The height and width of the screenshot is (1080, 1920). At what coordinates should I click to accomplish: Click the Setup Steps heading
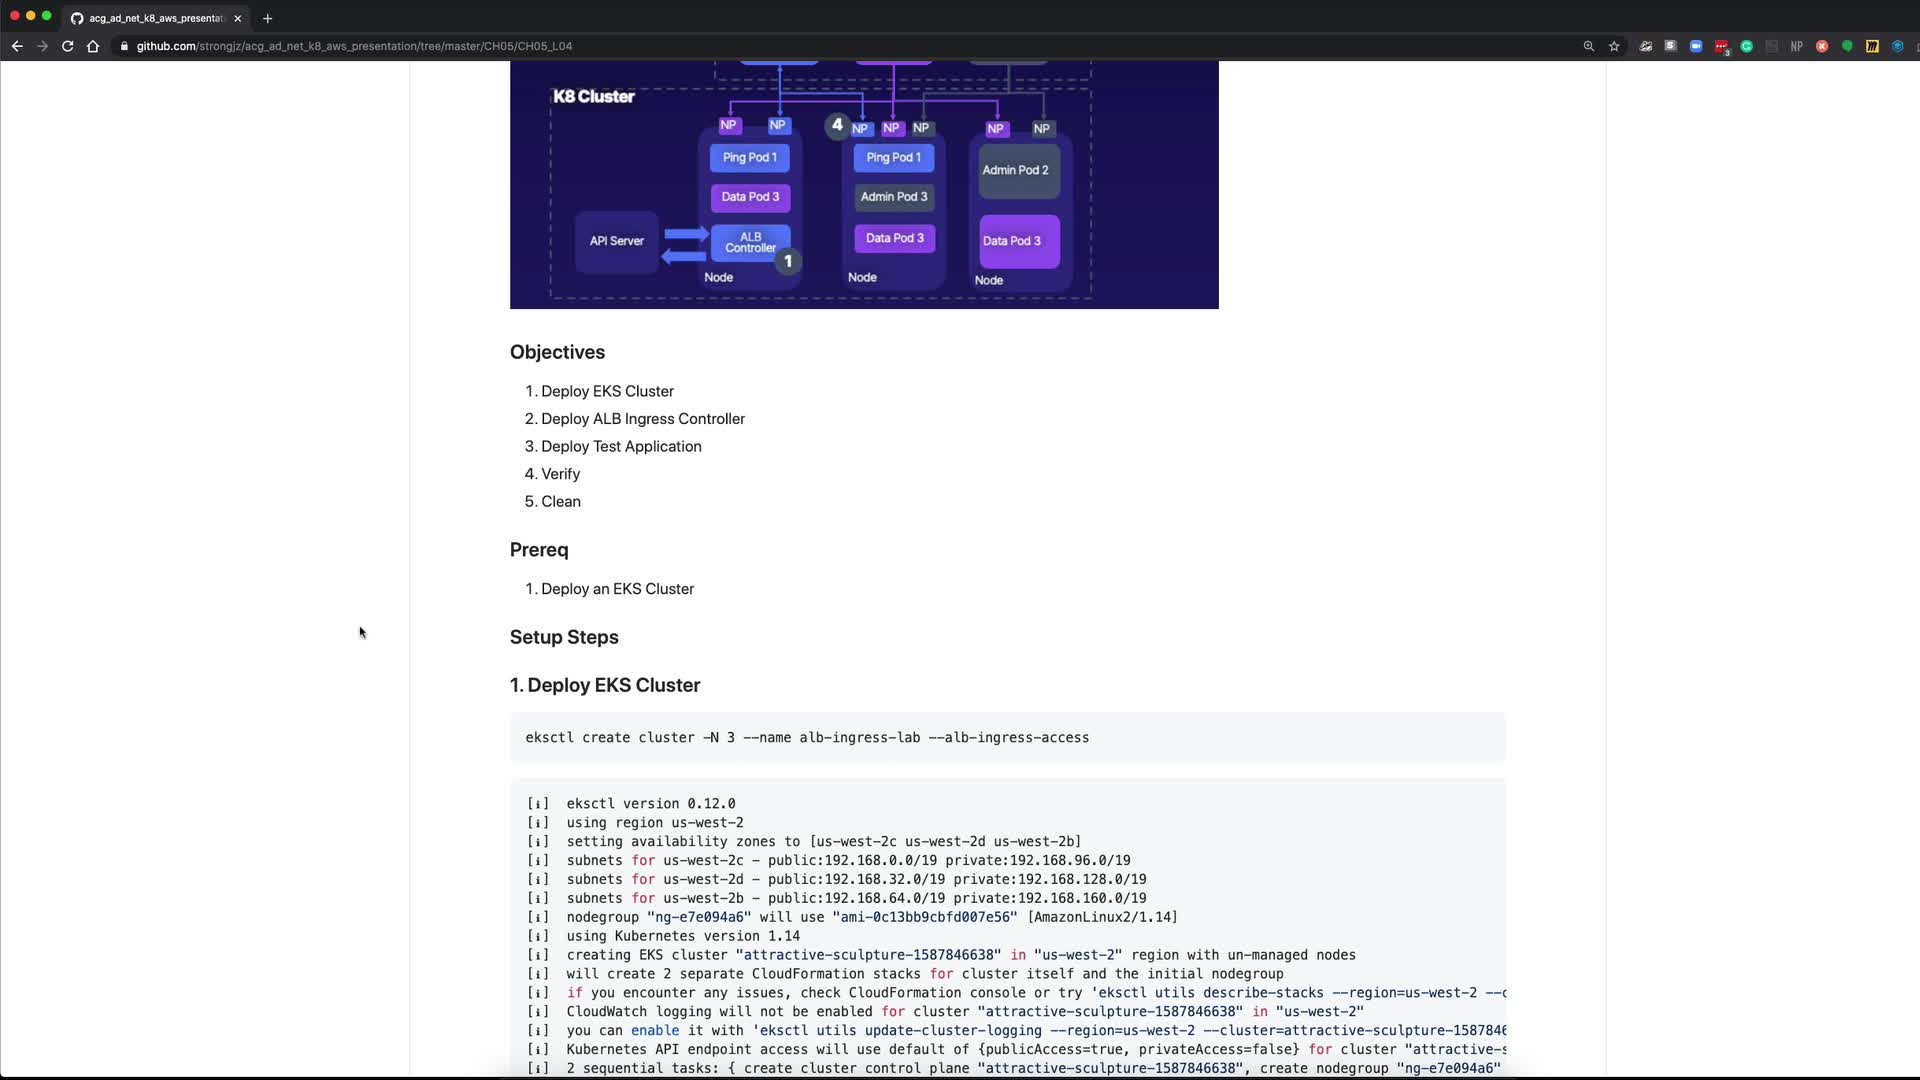click(564, 638)
